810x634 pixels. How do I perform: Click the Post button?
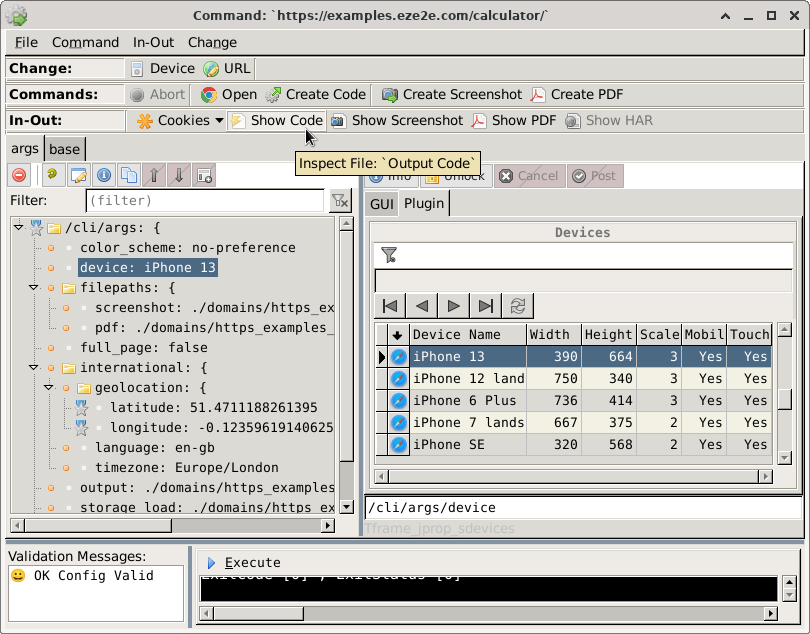(x=595, y=176)
